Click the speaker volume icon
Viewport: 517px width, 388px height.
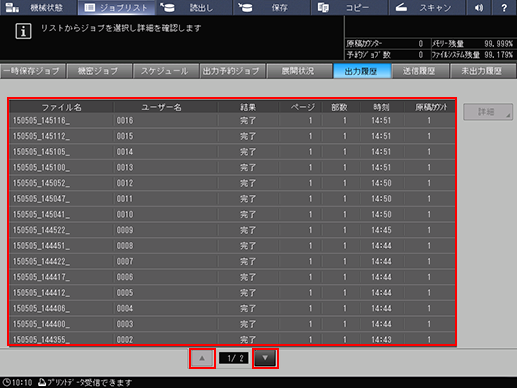[479, 7]
